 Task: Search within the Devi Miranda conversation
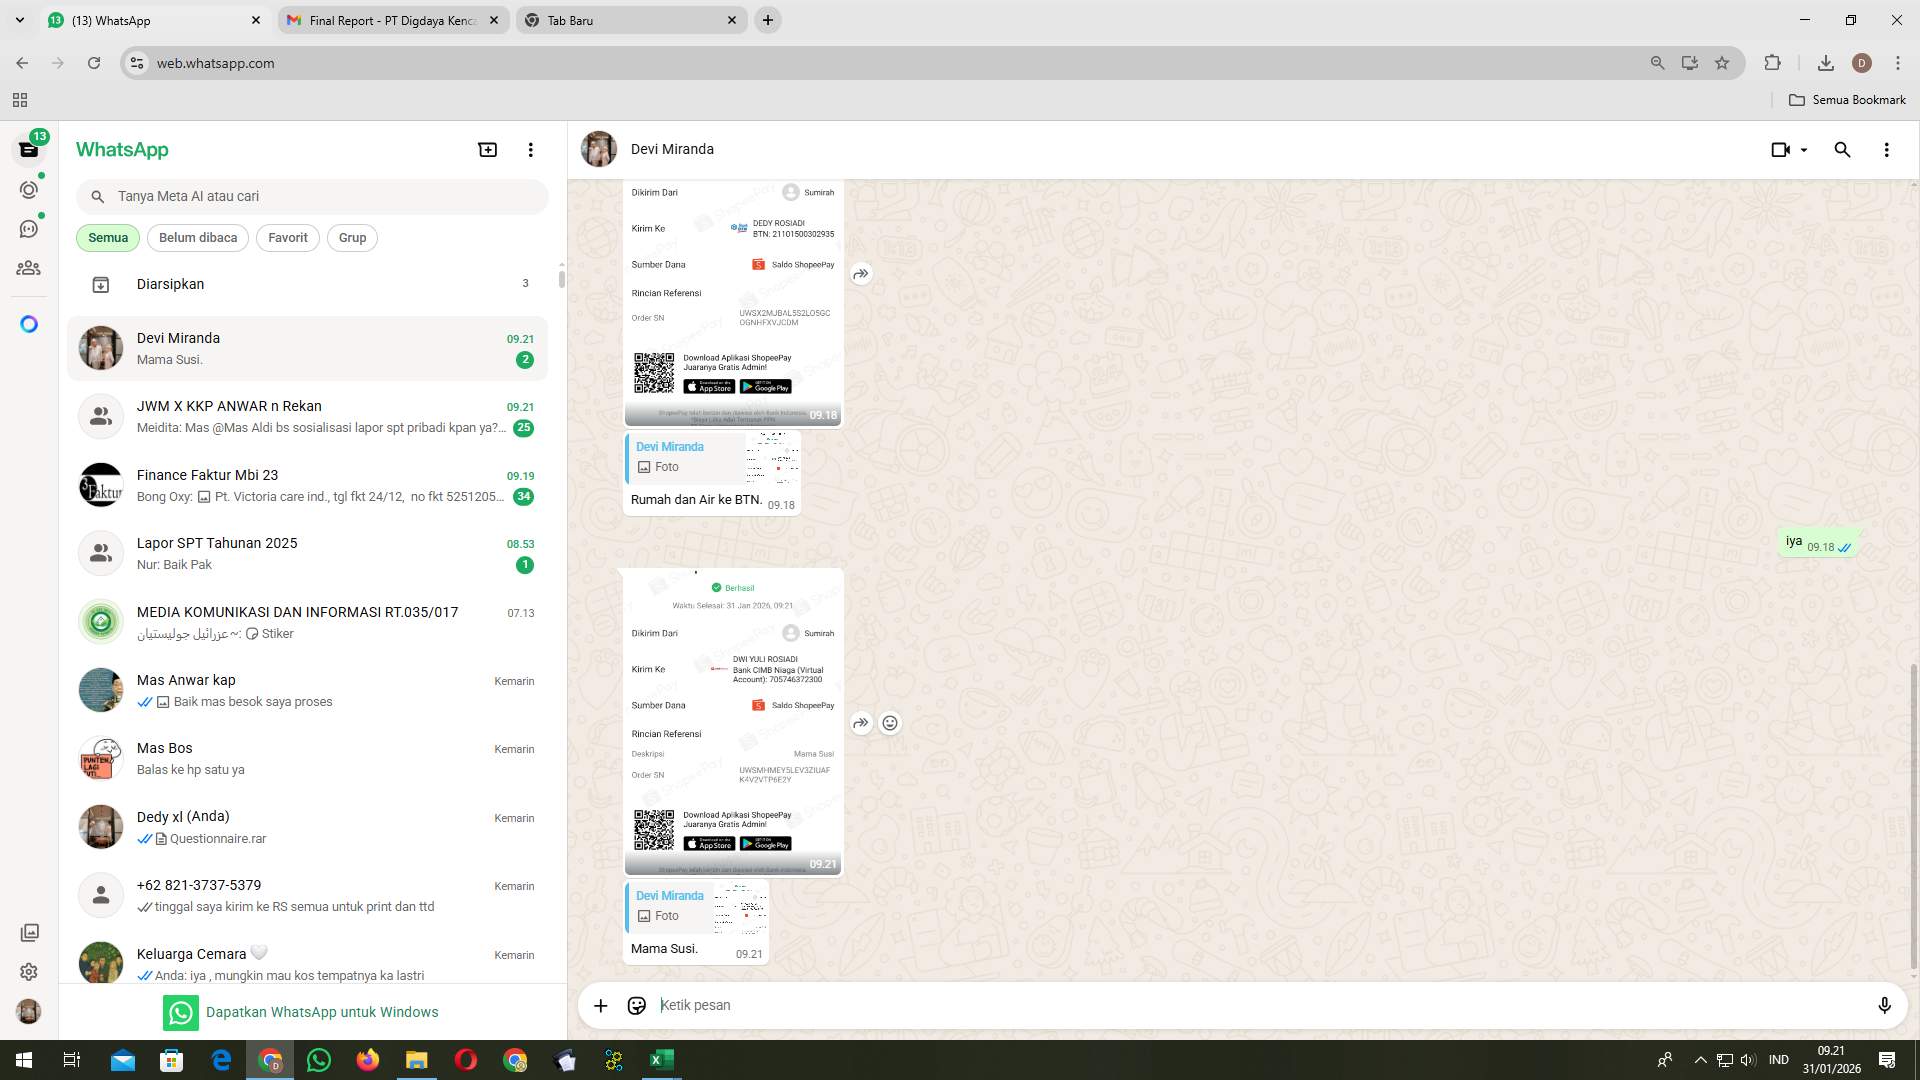click(1842, 149)
